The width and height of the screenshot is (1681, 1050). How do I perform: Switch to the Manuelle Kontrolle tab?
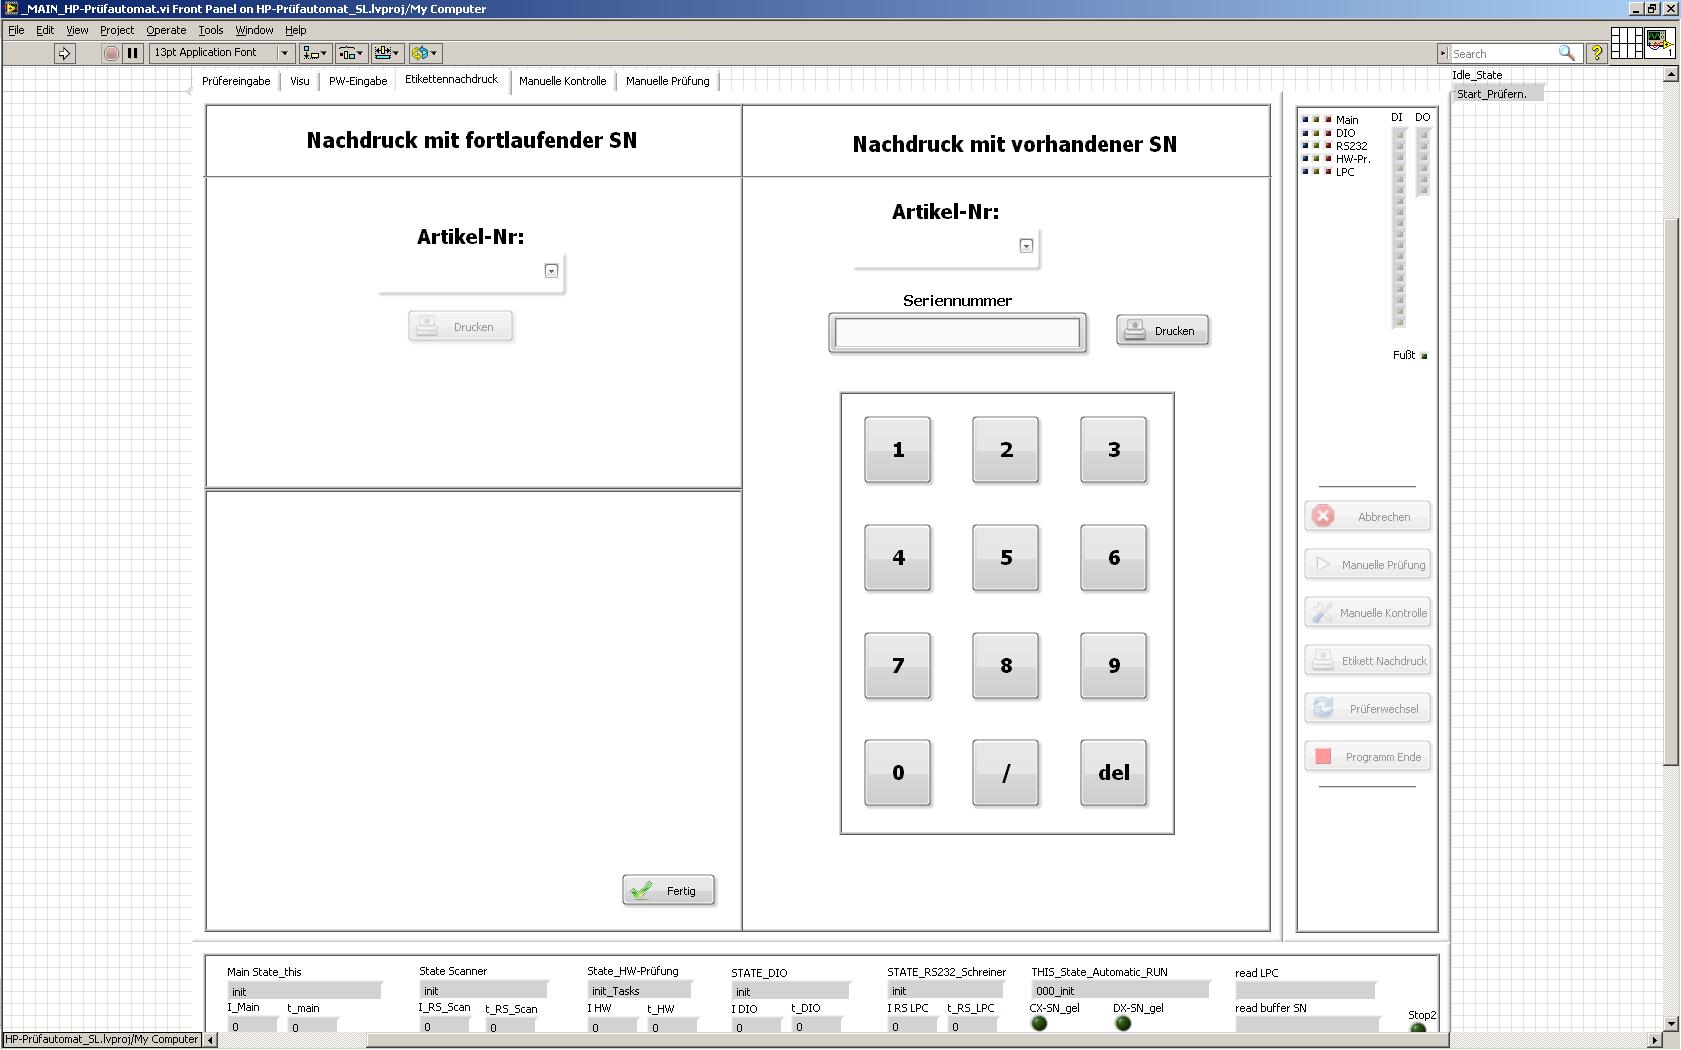point(563,81)
